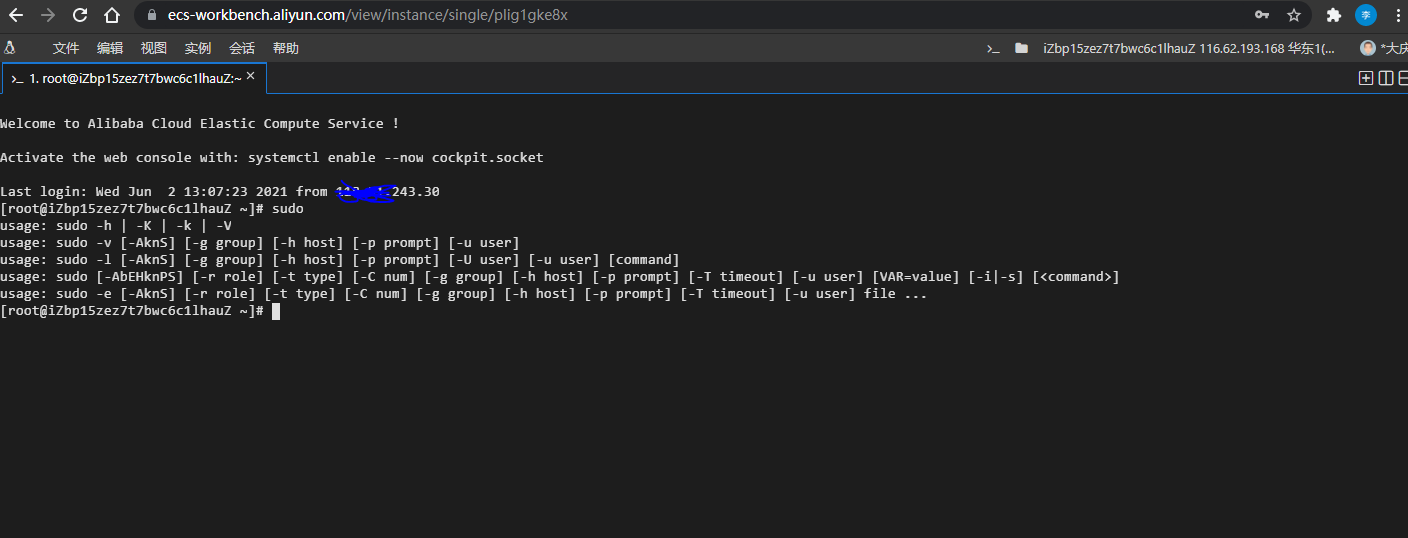This screenshot has width=1408, height=538.
Task: Select the root@iZbp15zez7t7bwc6c1lhauZ terminal tab
Action: click(130, 78)
